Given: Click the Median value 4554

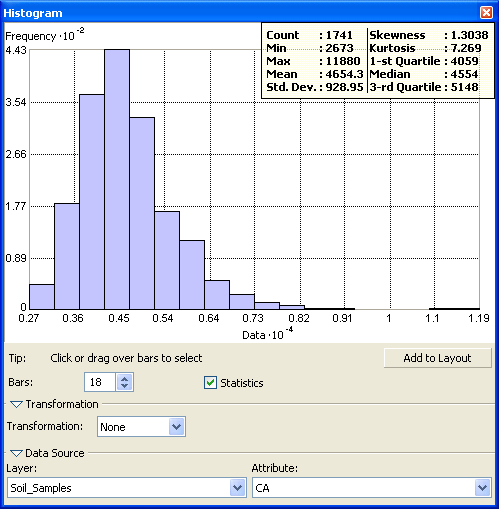Looking at the screenshot, I should (464, 74).
